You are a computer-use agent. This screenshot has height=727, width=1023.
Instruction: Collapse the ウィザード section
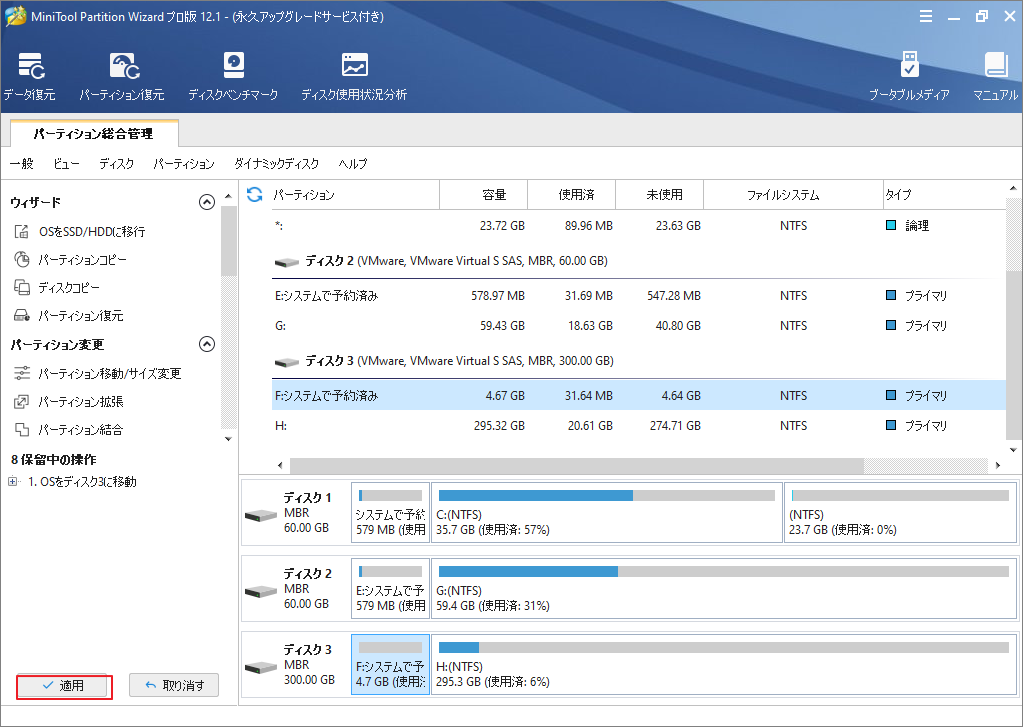pyautogui.click(x=207, y=202)
